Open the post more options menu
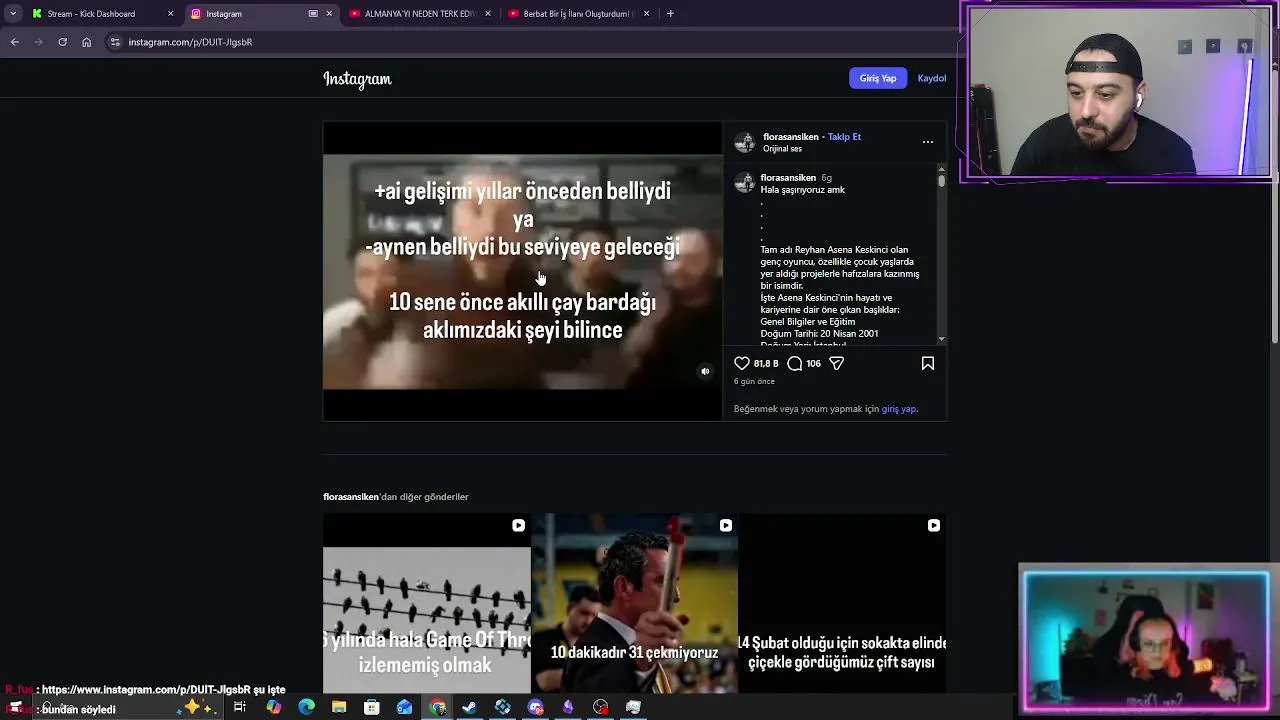This screenshot has height=720, width=1280. (x=928, y=142)
